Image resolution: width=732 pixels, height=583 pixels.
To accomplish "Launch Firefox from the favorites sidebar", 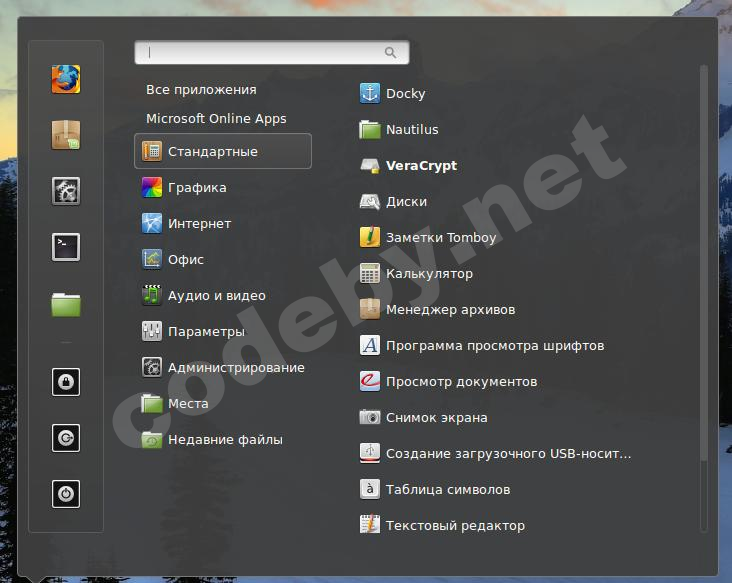I will [x=66, y=79].
